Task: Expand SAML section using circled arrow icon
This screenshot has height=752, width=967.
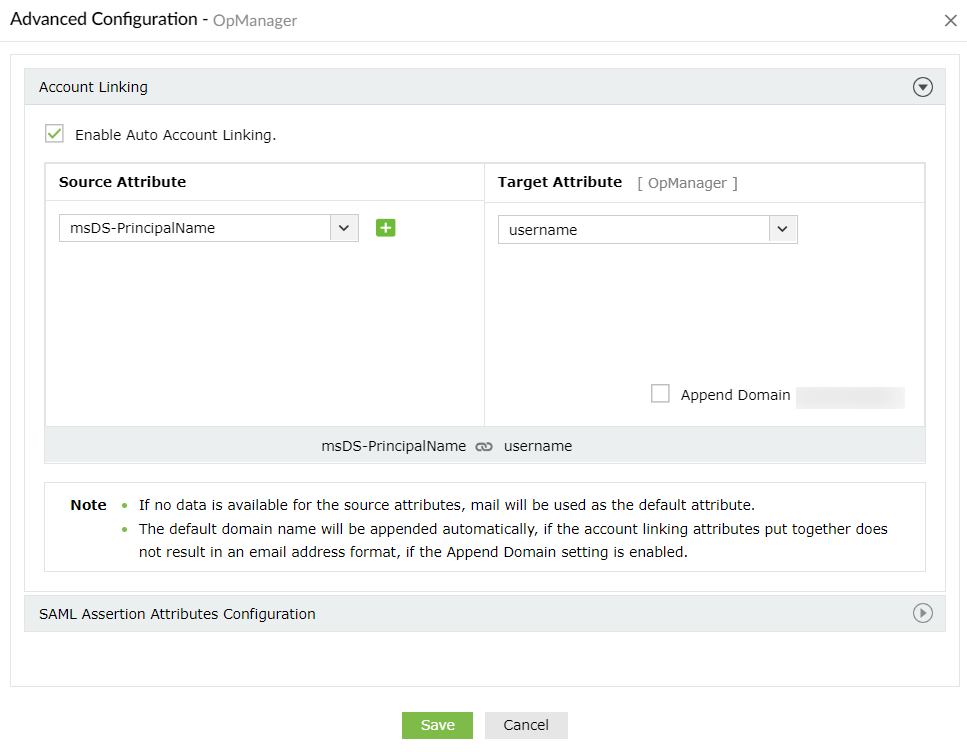Action: [923, 613]
